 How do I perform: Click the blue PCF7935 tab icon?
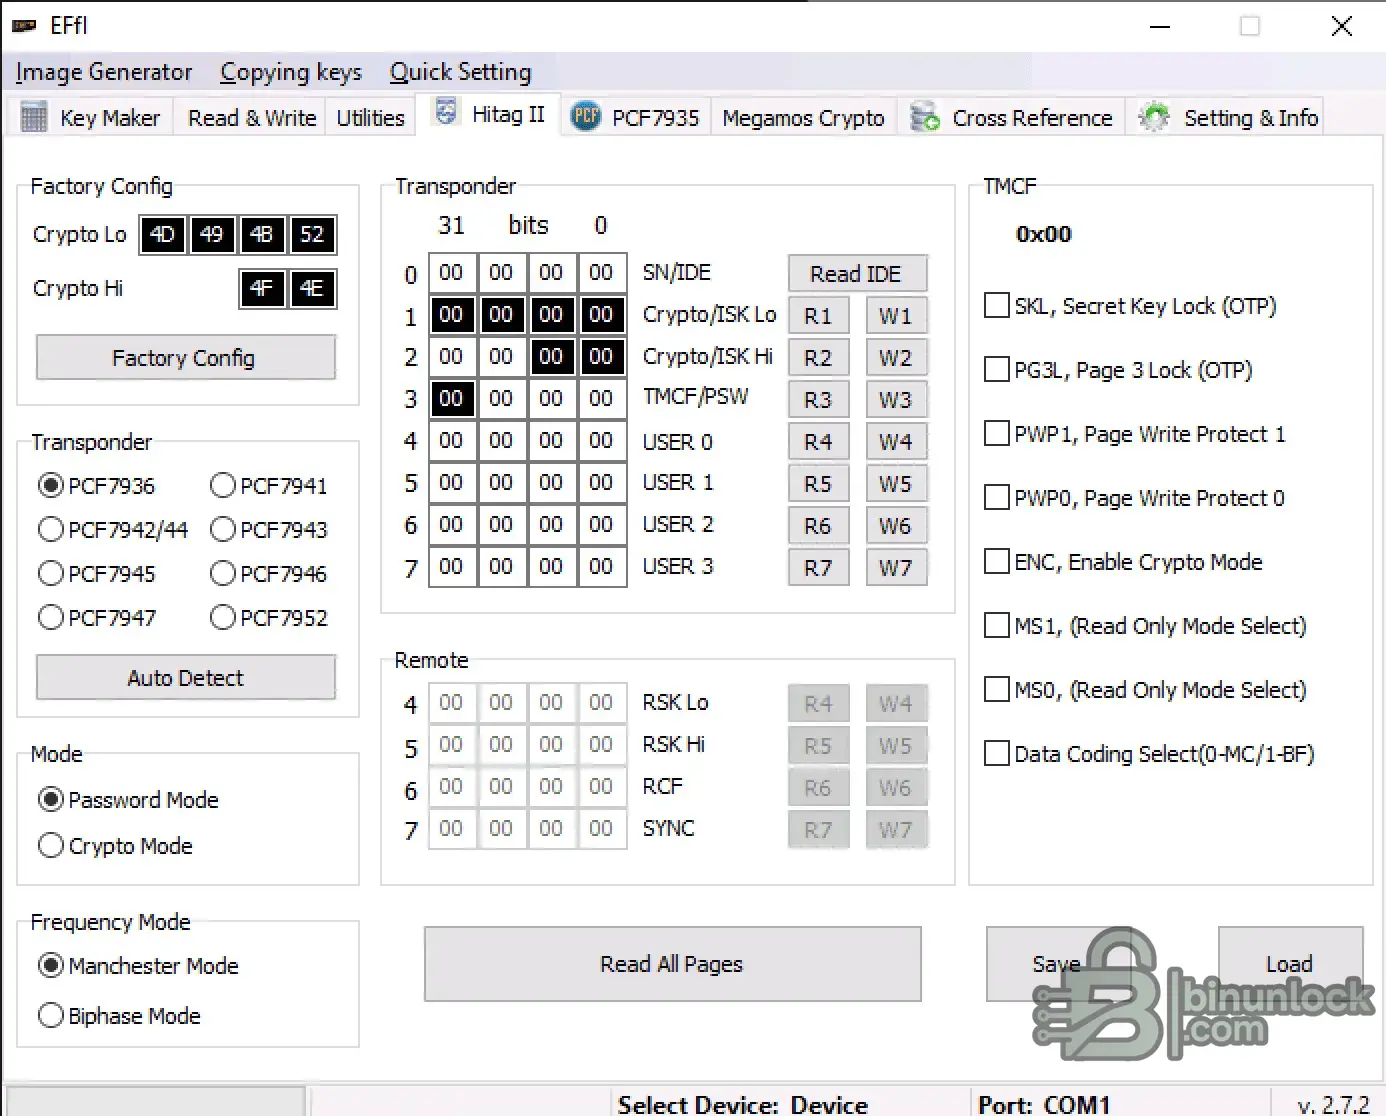[x=586, y=116]
